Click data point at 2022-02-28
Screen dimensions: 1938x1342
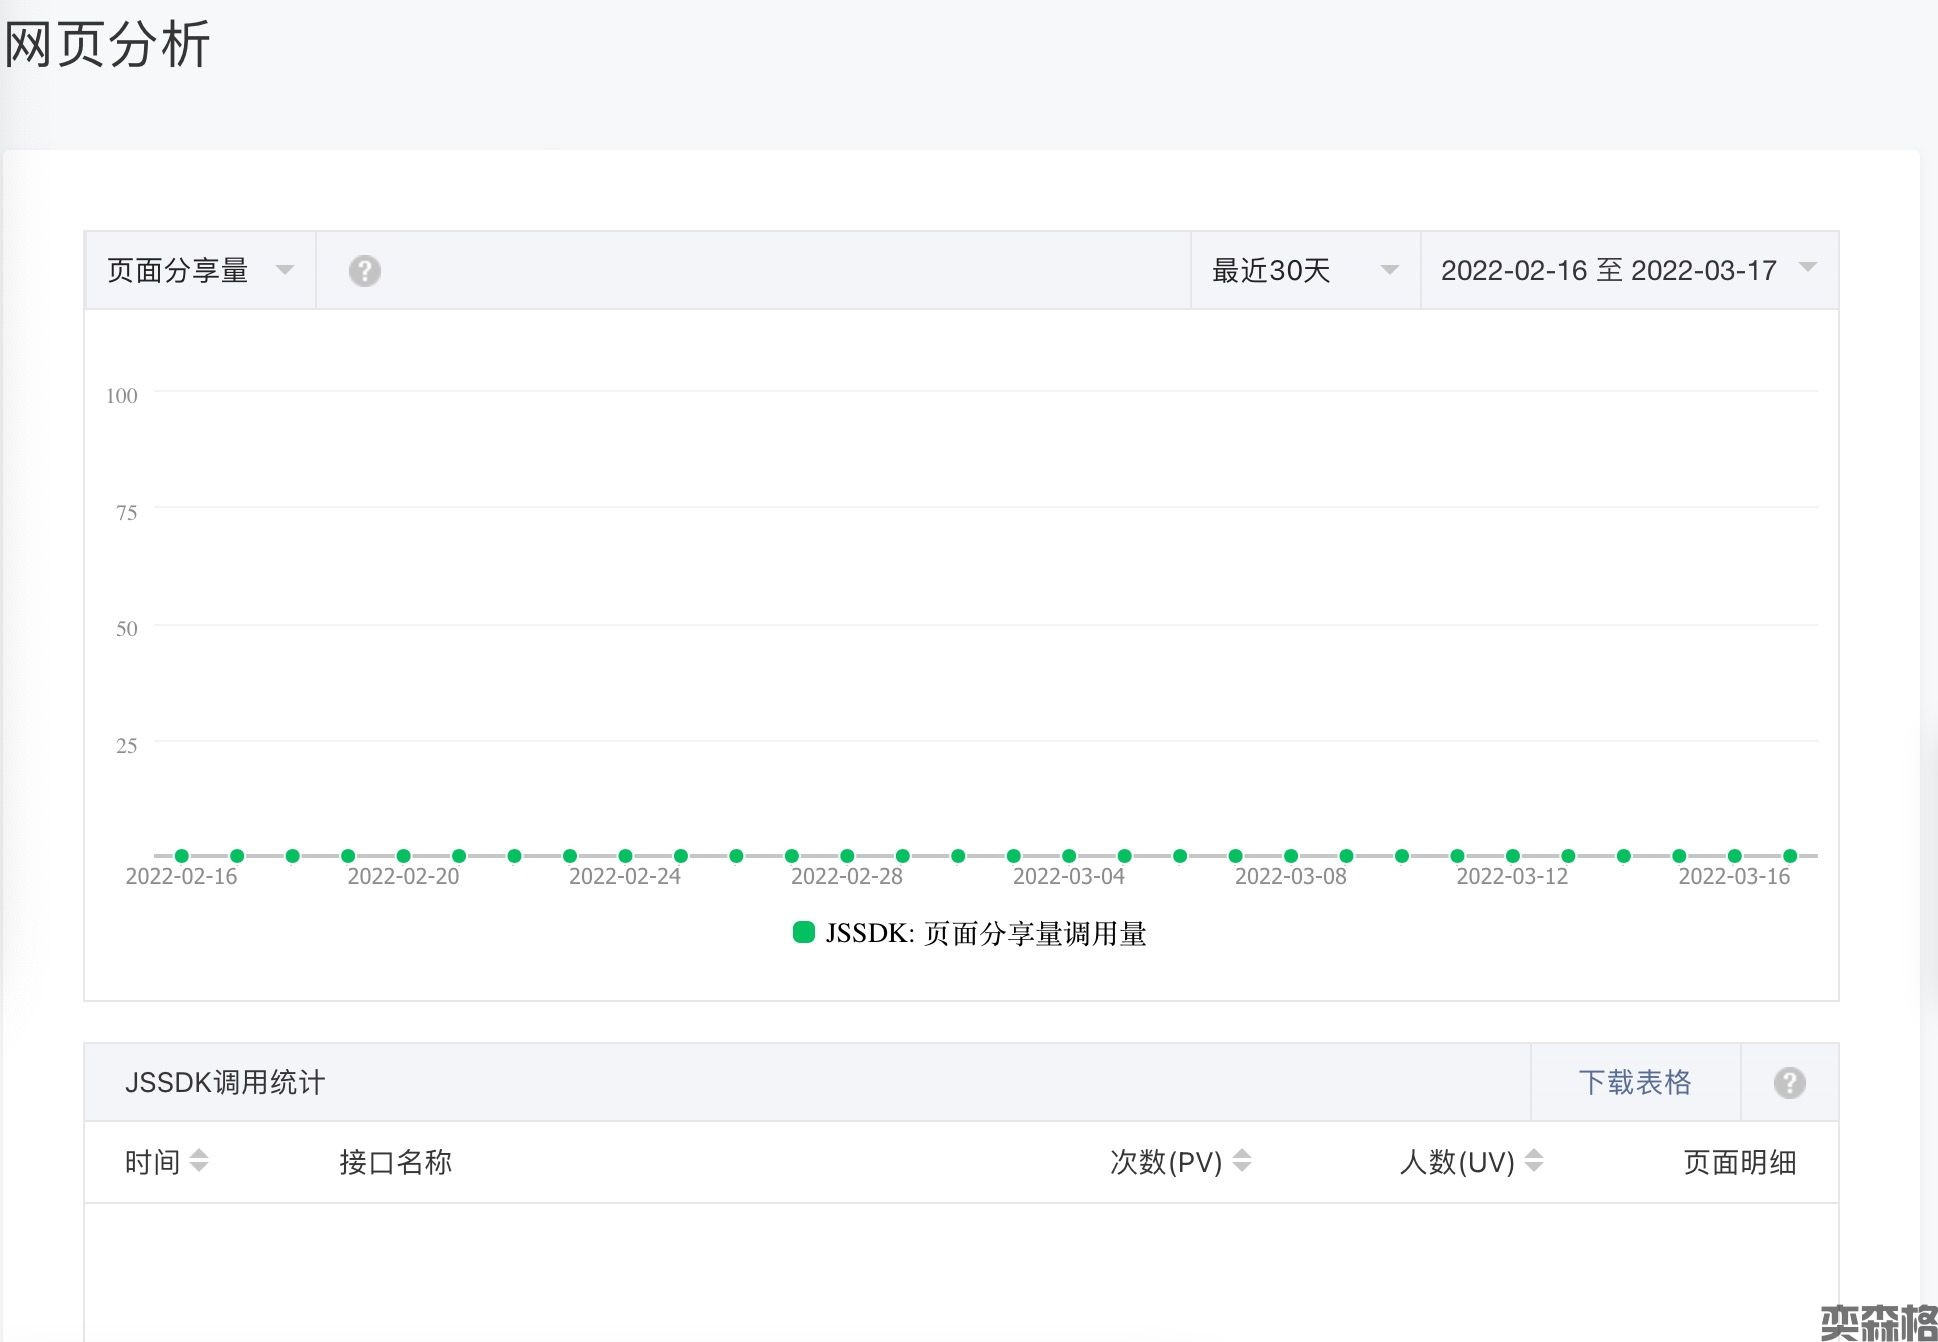point(847,856)
